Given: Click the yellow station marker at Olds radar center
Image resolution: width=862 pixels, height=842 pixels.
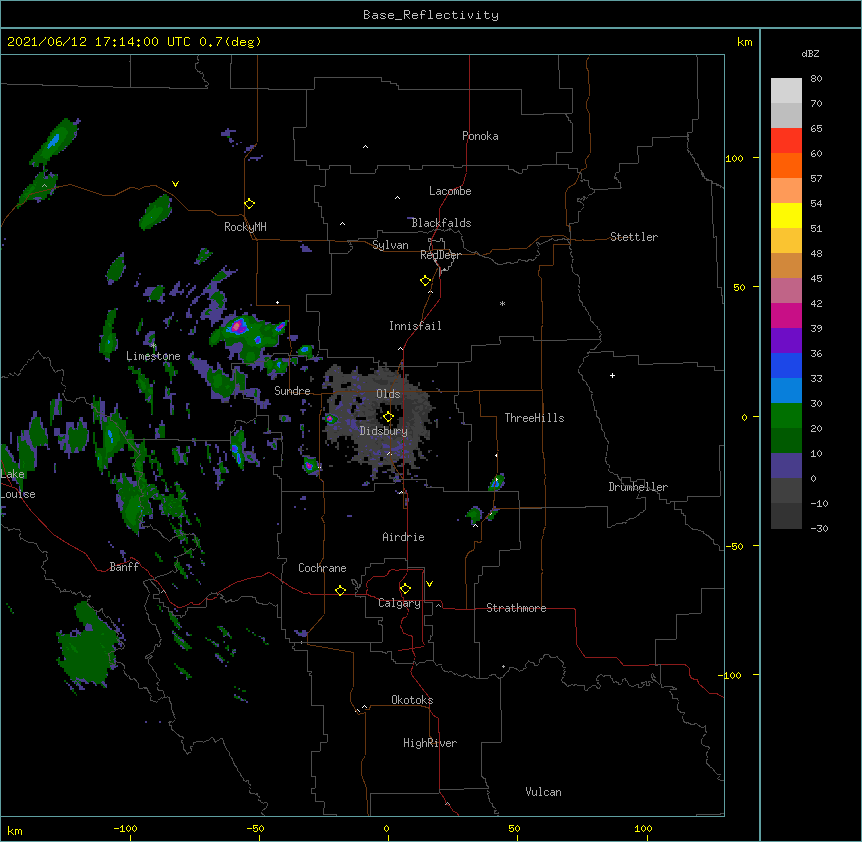Looking at the screenshot, I should point(388,417).
